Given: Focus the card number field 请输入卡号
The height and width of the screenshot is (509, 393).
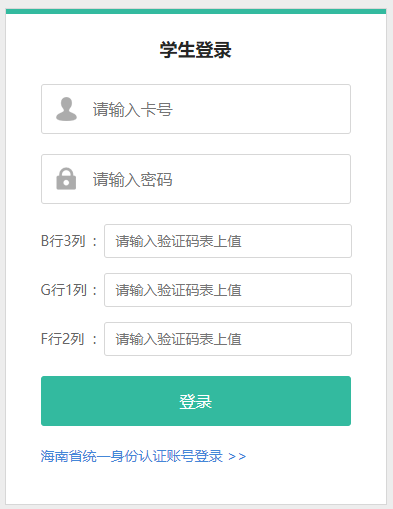Looking at the screenshot, I should pyautogui.click(x=196, y=109).
